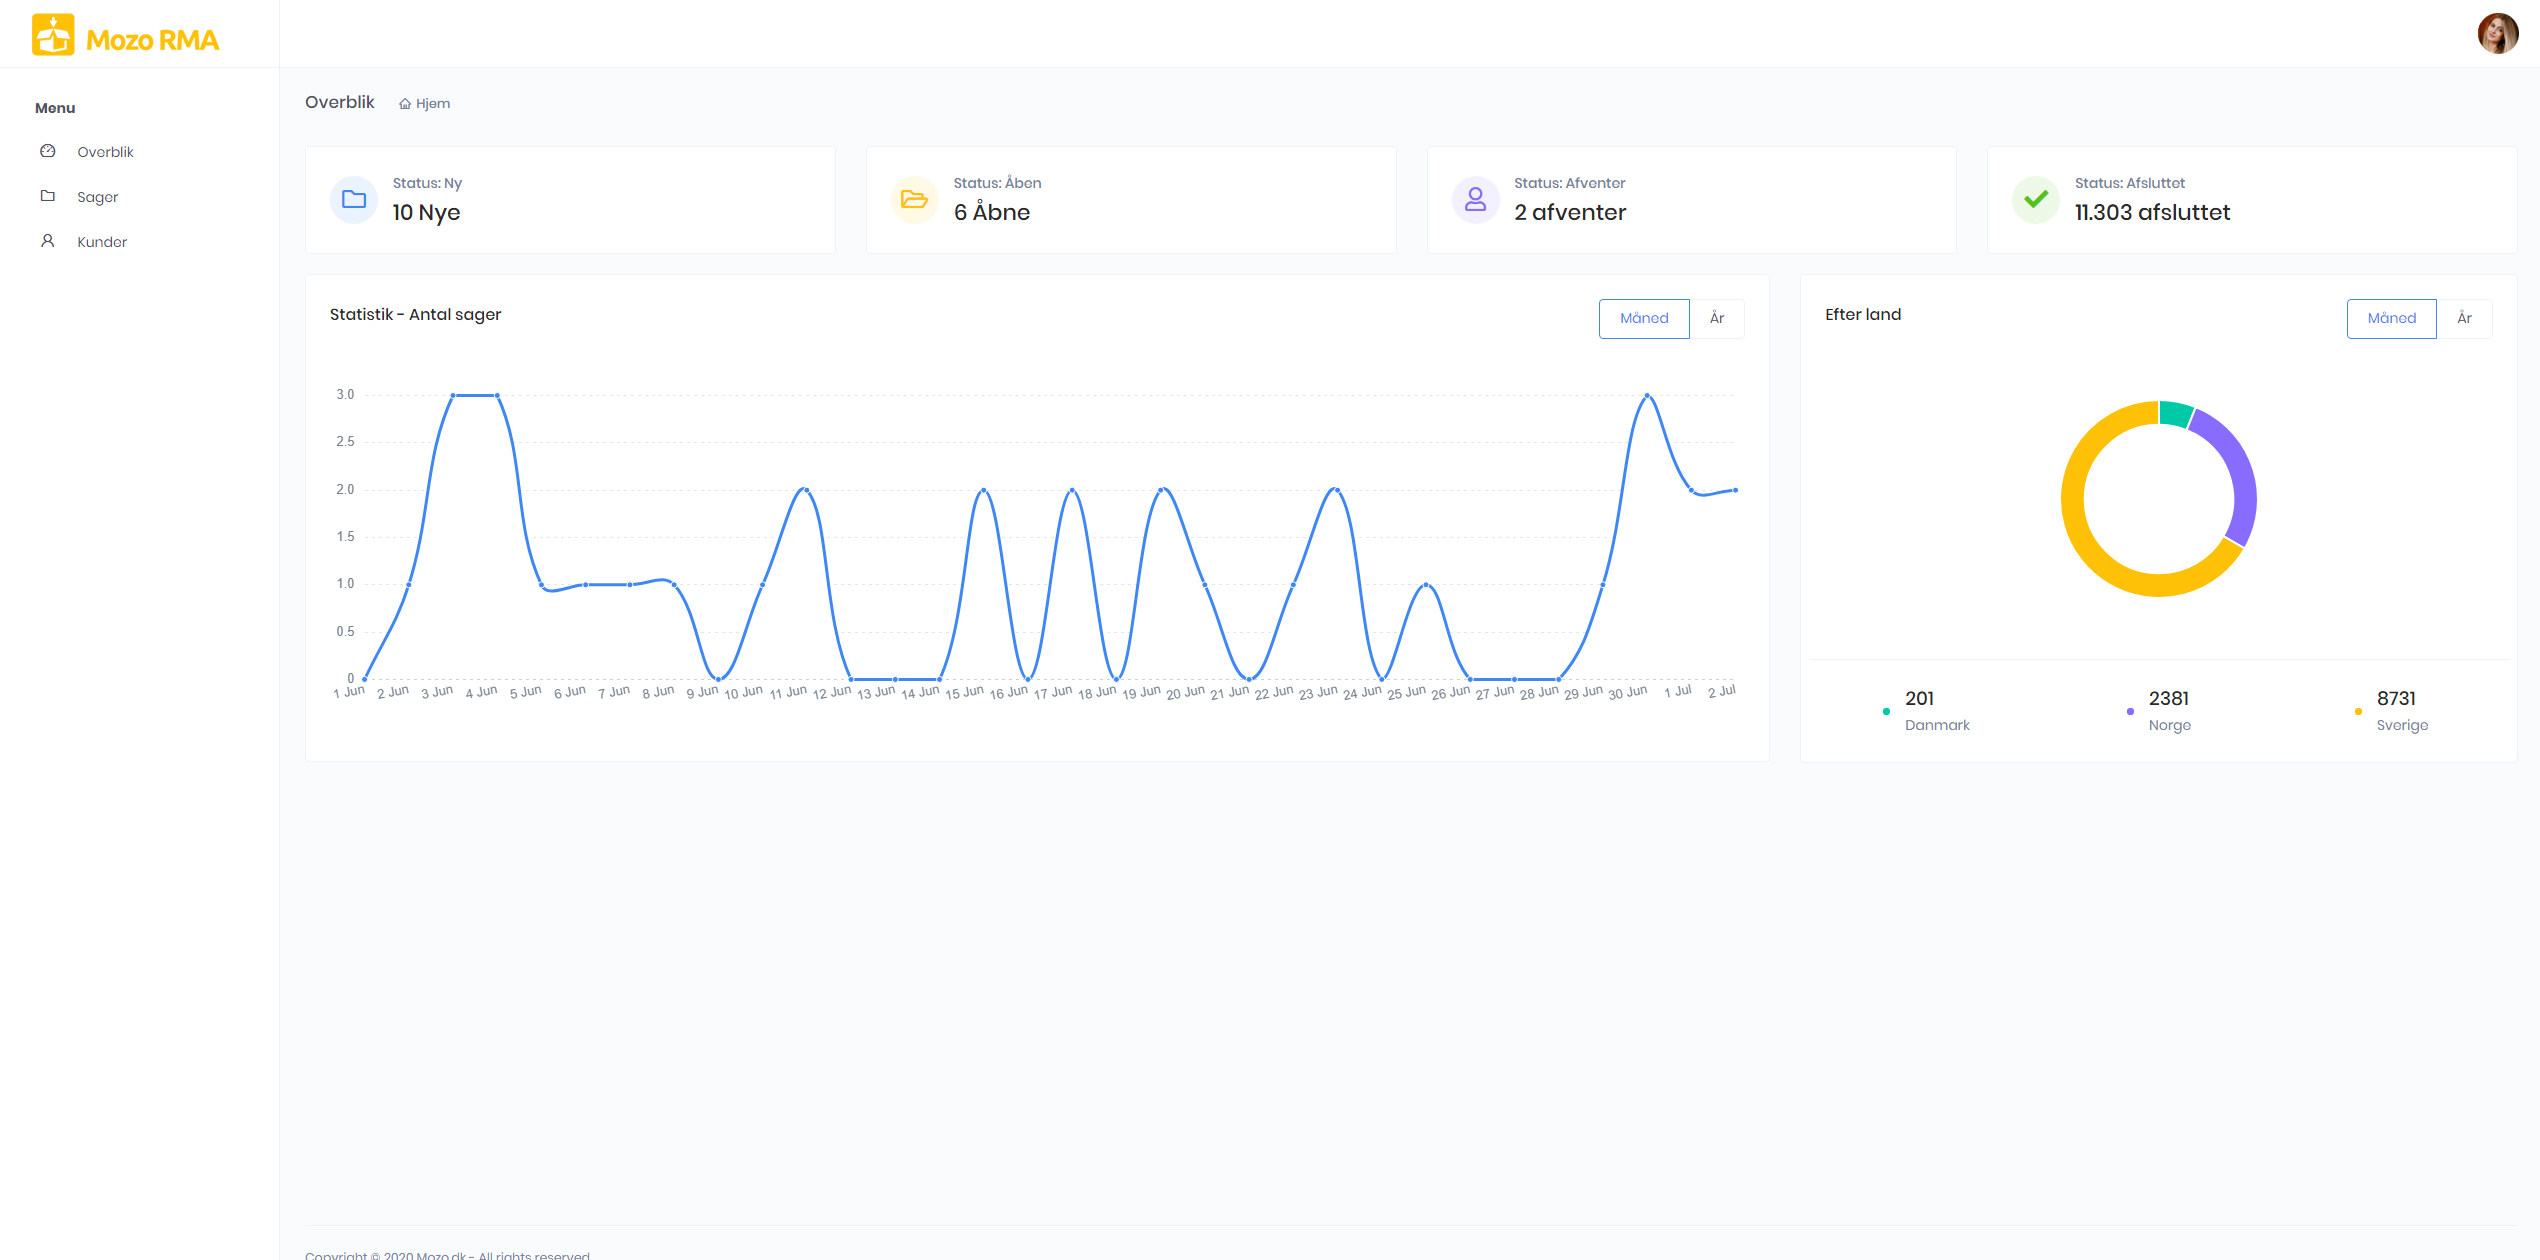Select Måned in the Efter land panel
This screenshot has height=1260, width=2540.
pyautogui.click(x=2391, y=318)
